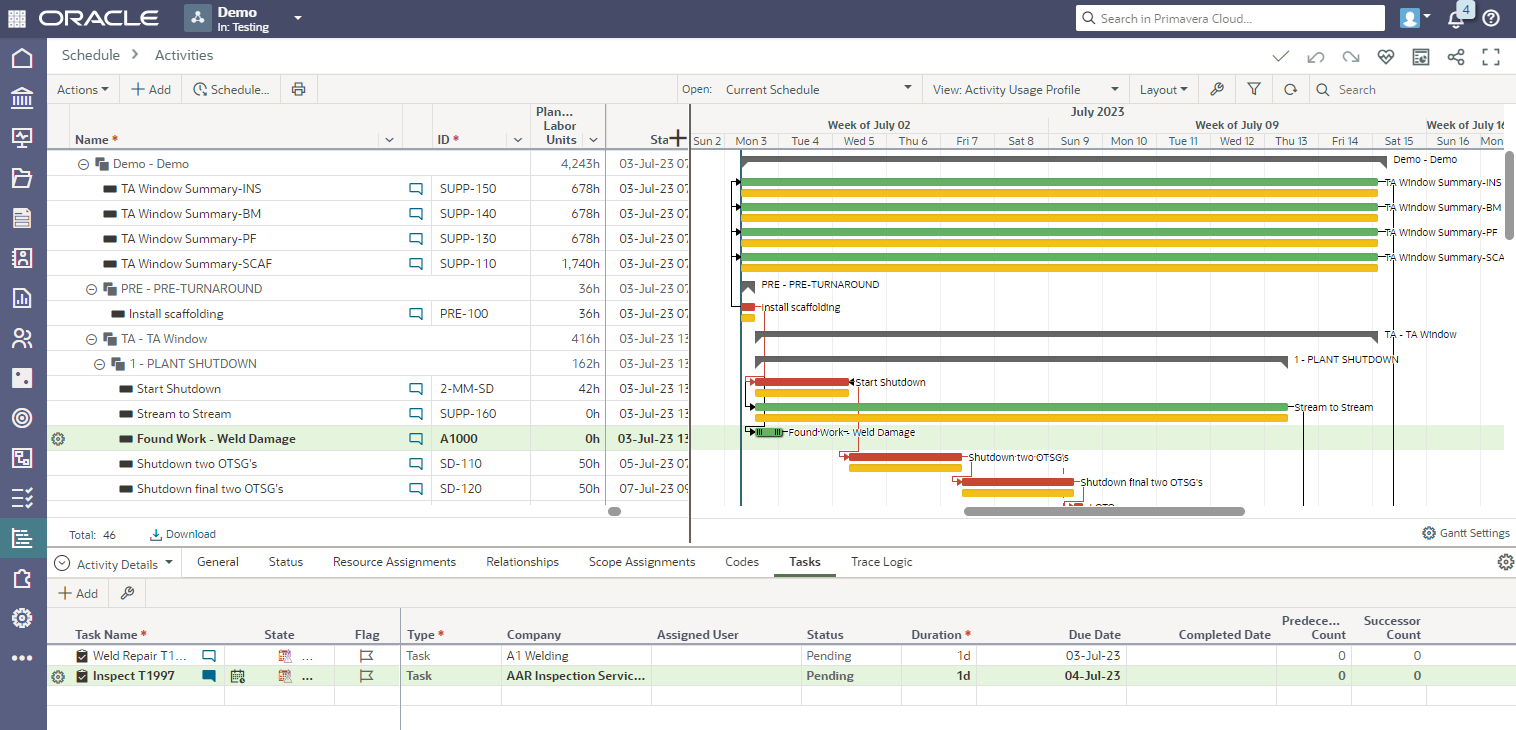Click the Gantt chart horizontal scrollbar

point(1103,511)
